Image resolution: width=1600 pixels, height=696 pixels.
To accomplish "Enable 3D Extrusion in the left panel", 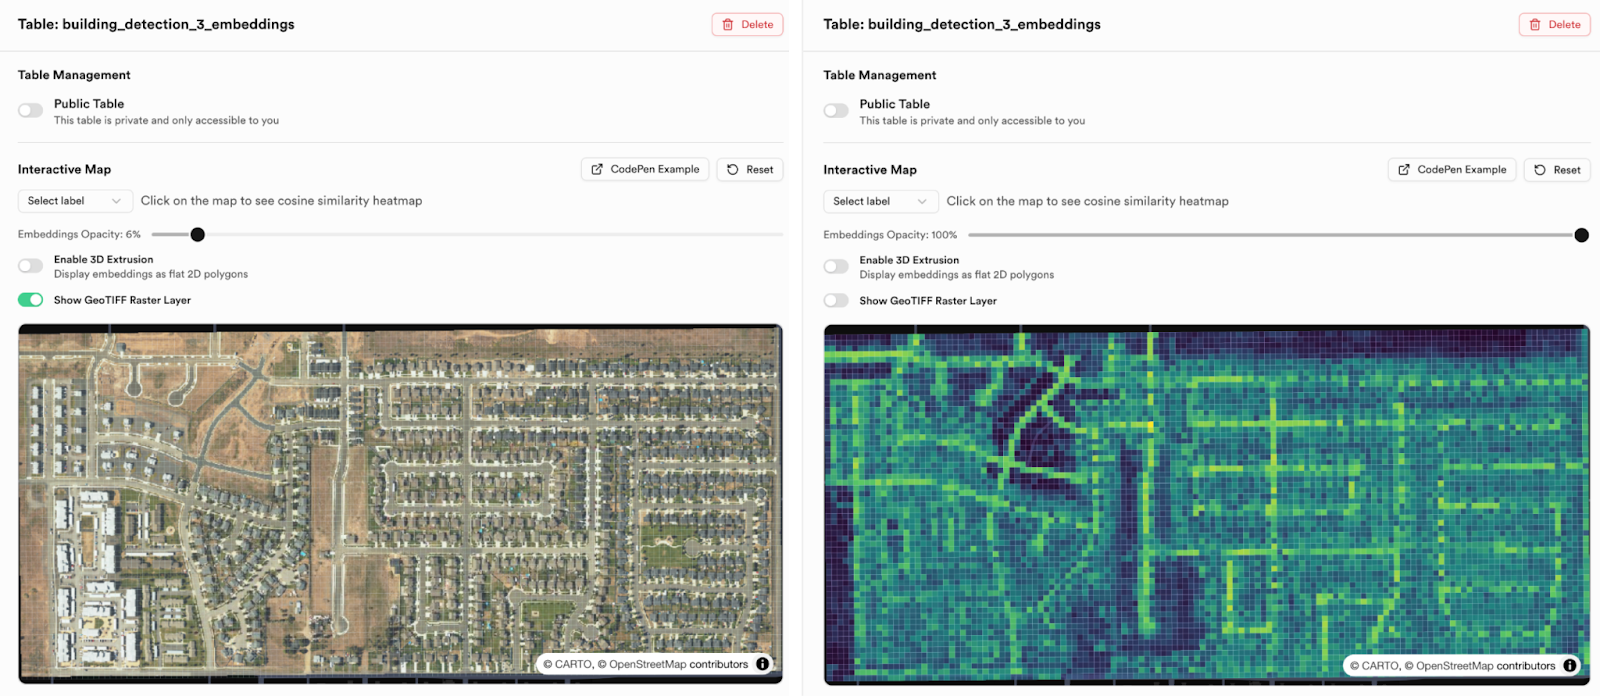I will (x=31, y=266).
